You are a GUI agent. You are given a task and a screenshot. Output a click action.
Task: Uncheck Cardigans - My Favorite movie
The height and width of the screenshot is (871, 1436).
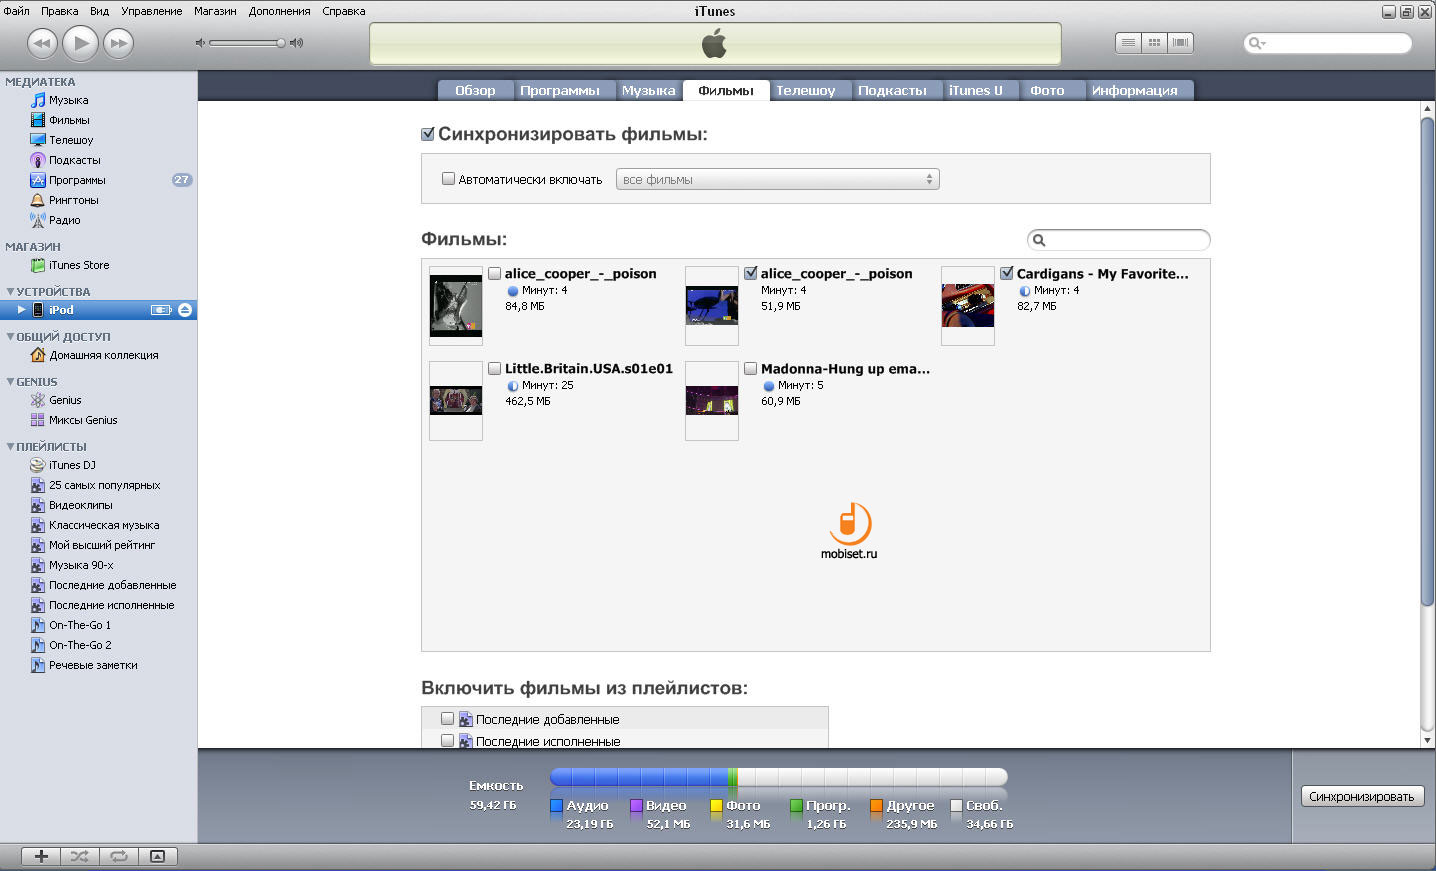tap(1006, 273)
